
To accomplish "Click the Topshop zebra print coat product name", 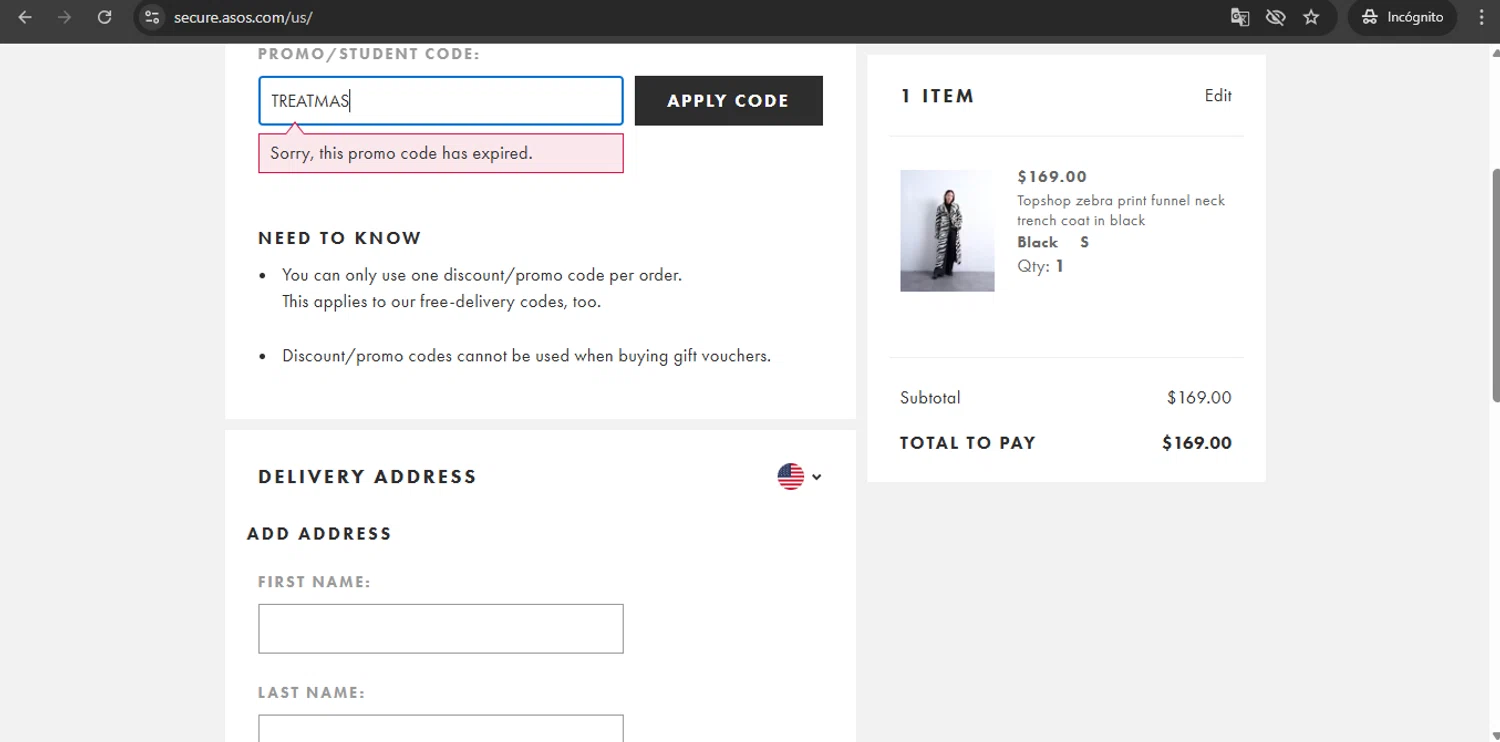I will pos(1121,210).
